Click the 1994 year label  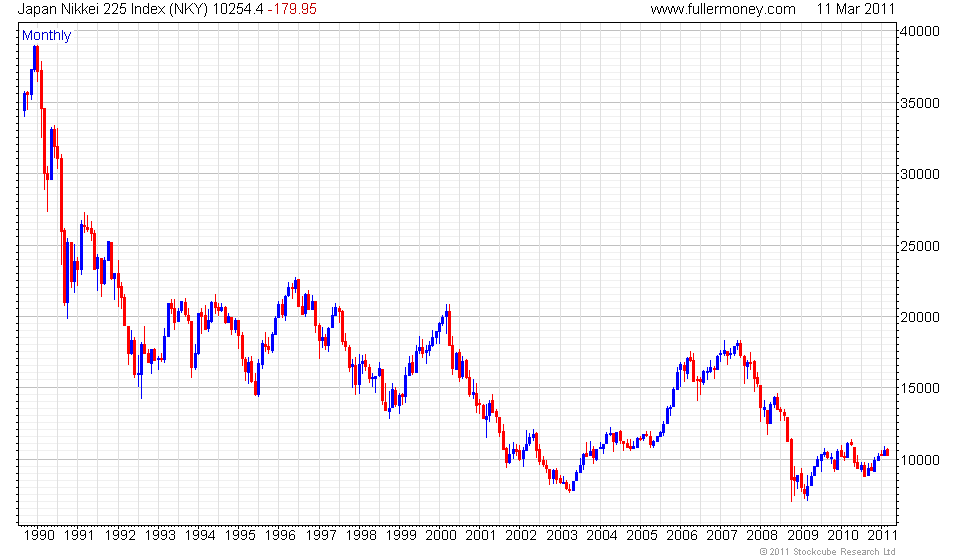(200, 535)
